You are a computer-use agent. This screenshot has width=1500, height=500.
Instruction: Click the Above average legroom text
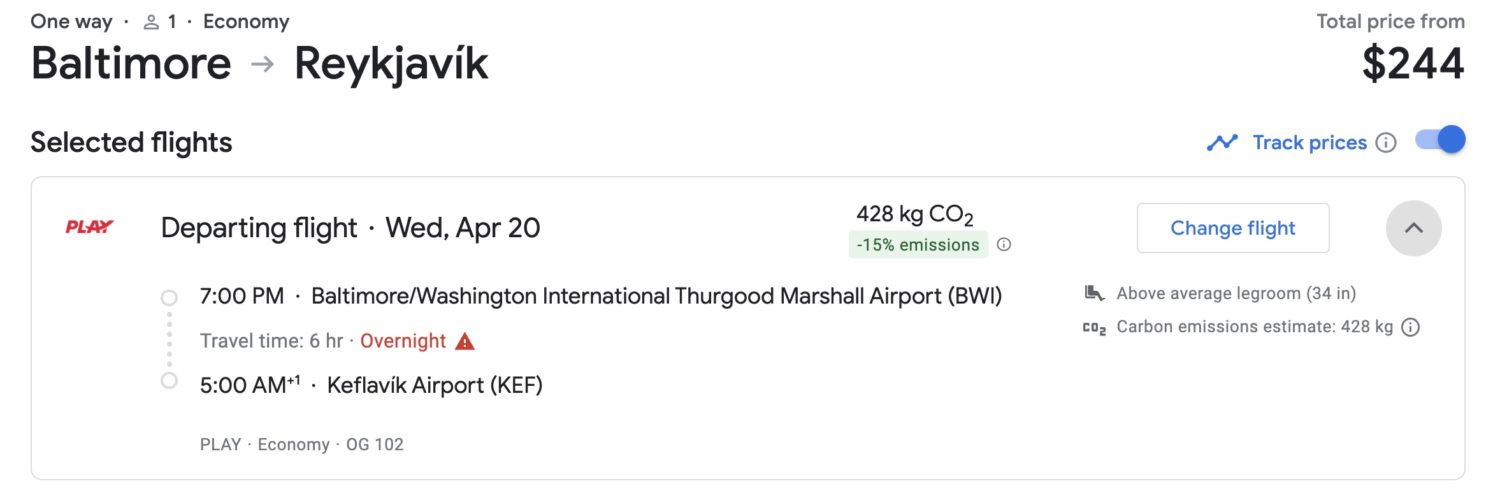[1236, 293]
